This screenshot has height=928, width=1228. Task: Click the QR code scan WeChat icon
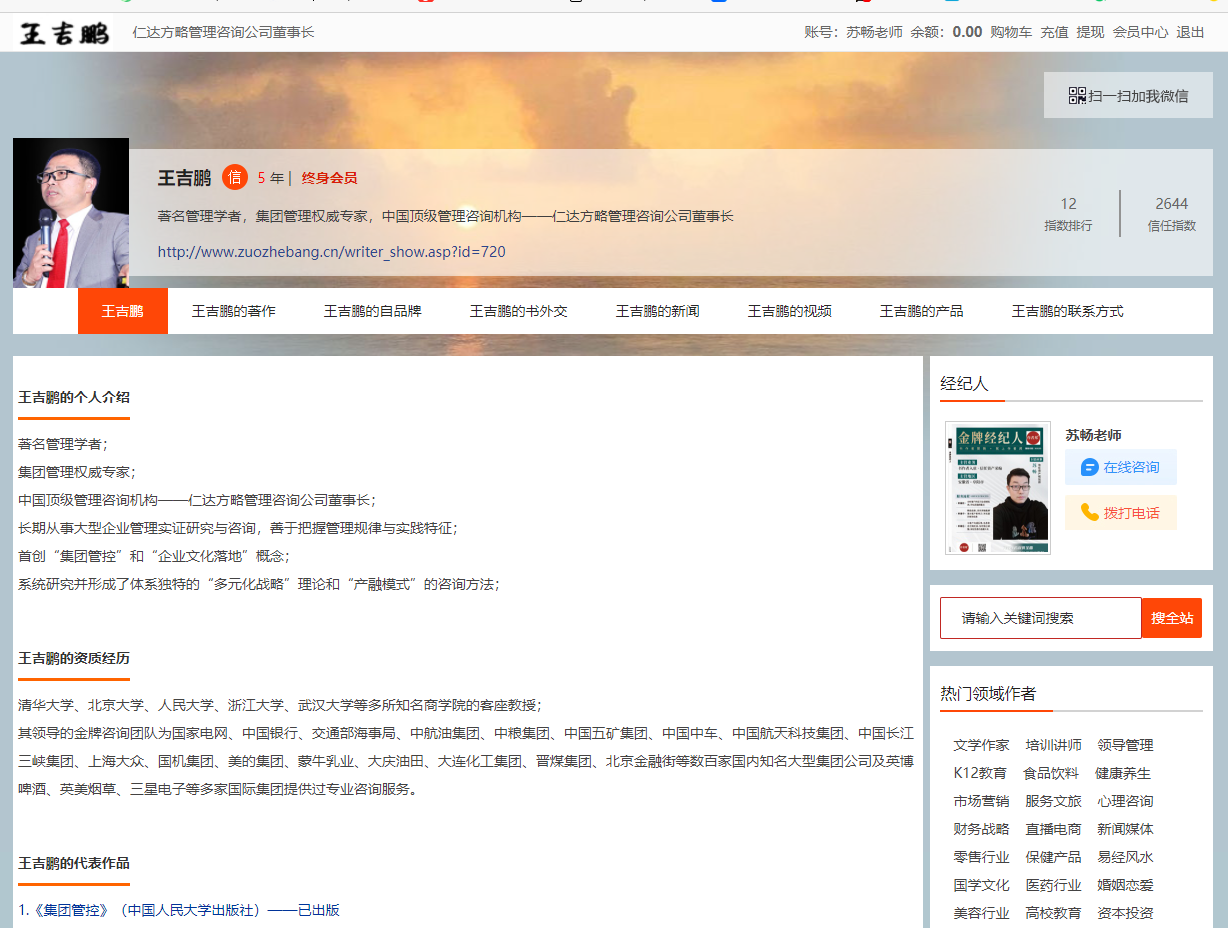click(x=1077, y=96)
